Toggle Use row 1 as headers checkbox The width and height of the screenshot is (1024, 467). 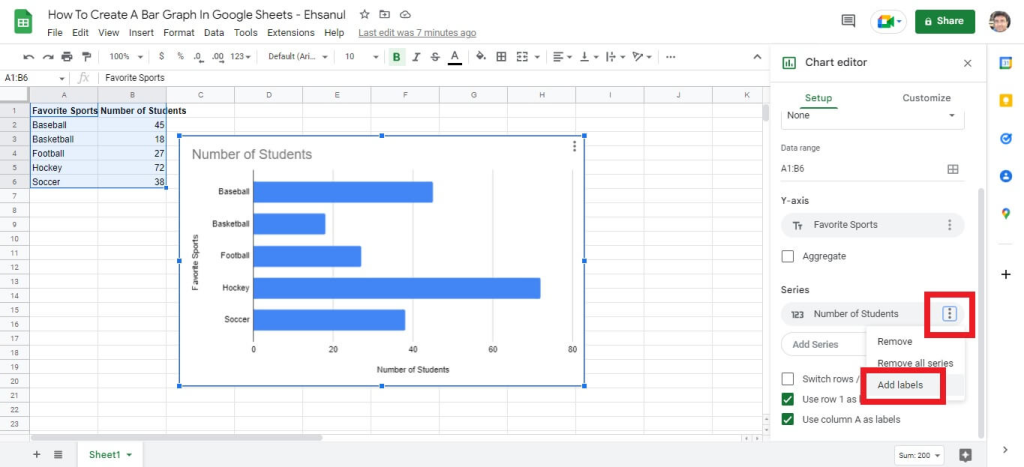coord(788,399)
